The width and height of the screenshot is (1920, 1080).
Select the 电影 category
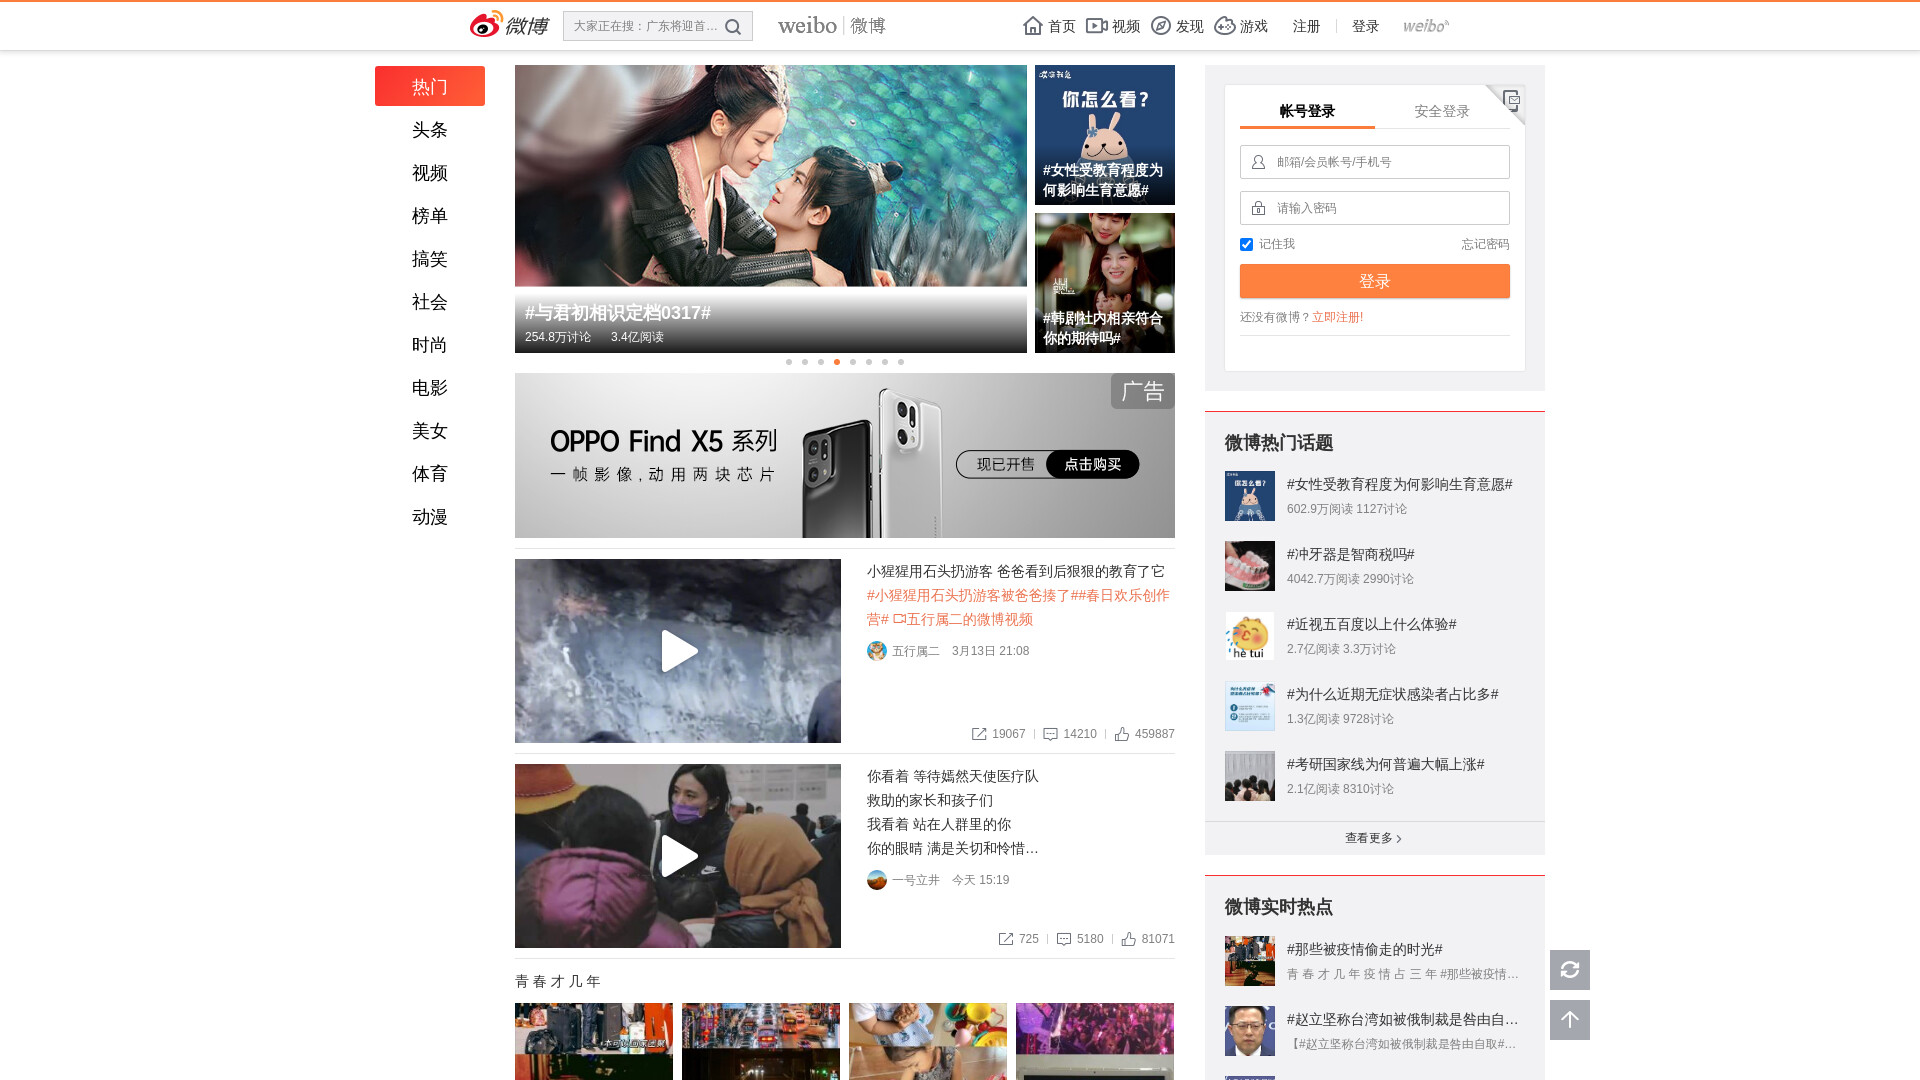(x=430, y=388)
